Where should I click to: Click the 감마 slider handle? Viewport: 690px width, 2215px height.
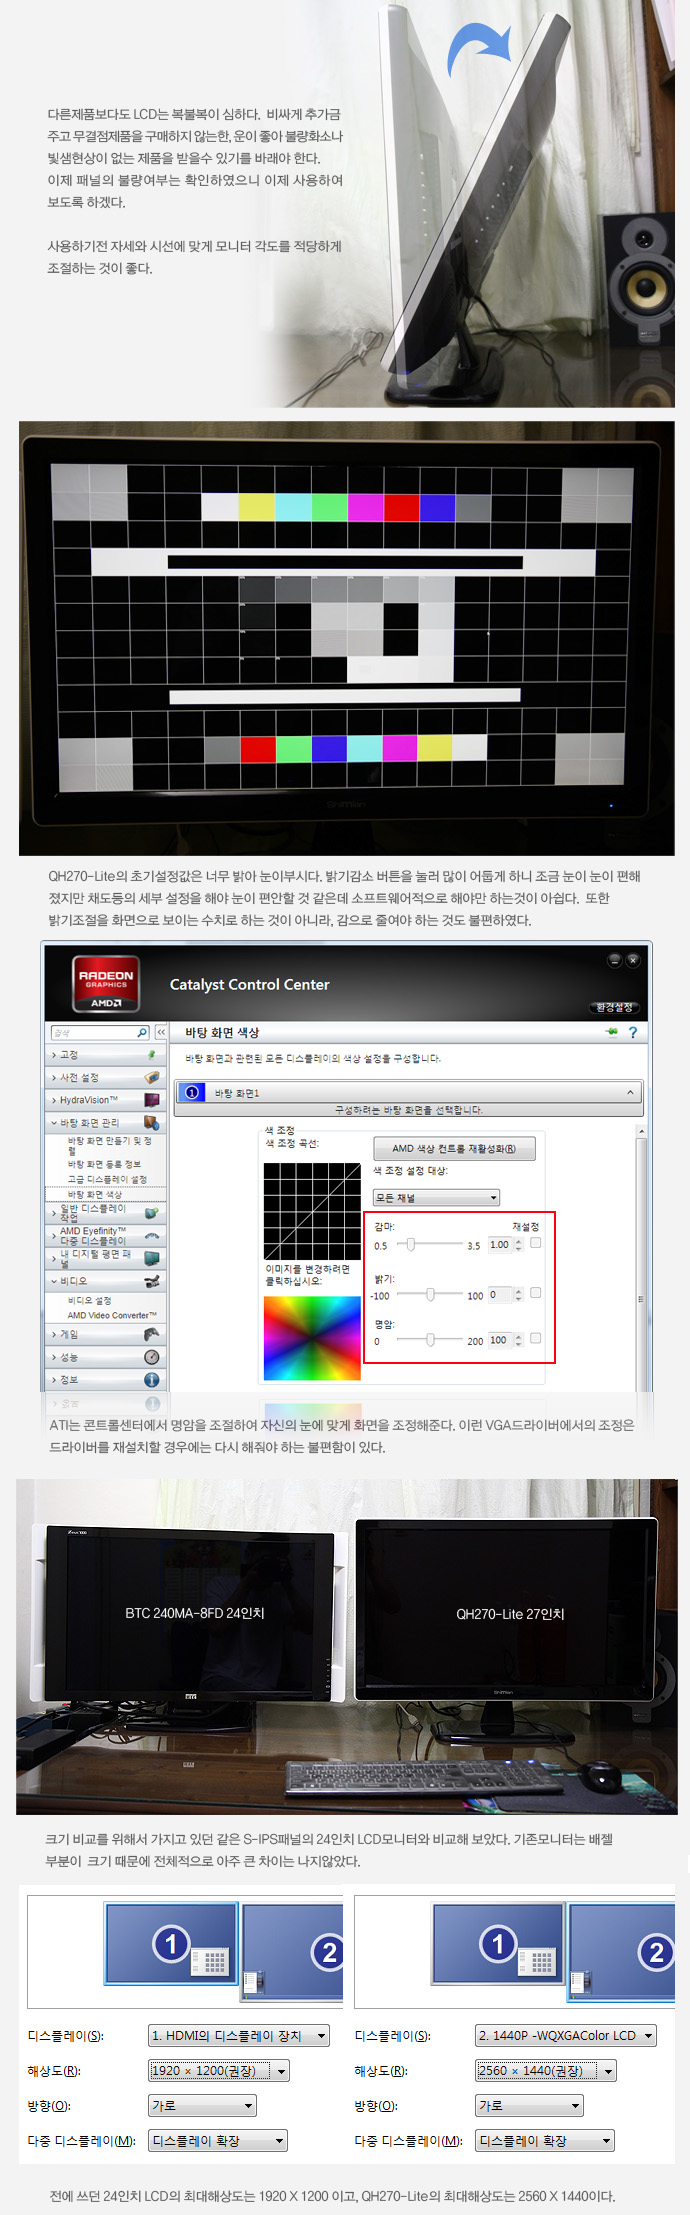pyautogui.click(x=410, y=1244)
